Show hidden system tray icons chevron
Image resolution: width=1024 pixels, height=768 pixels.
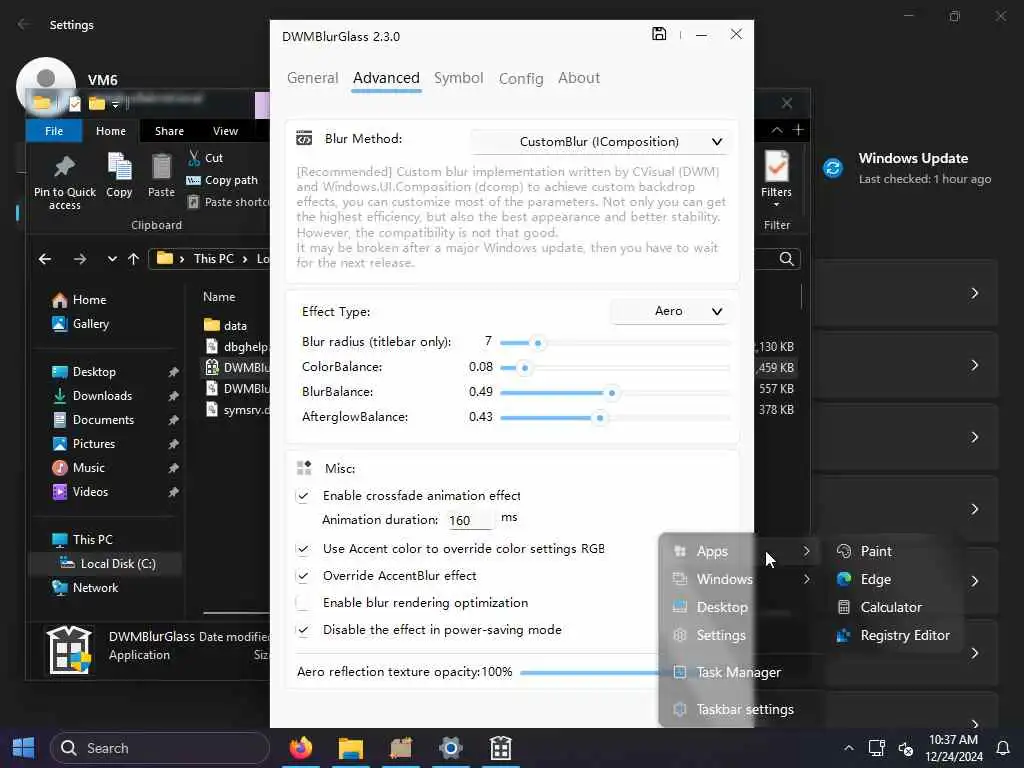[x=848, y=748]
